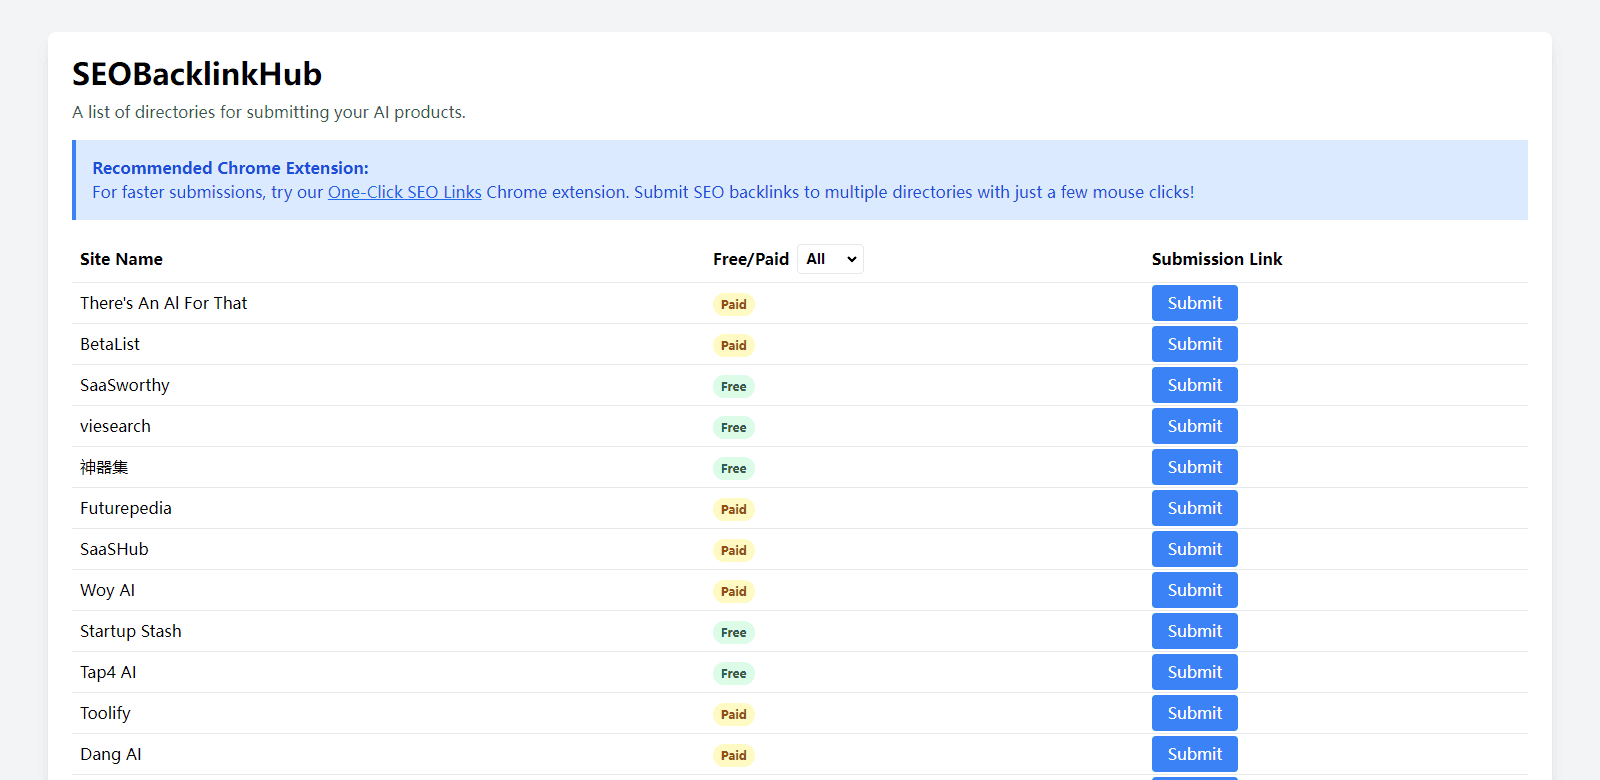The width and height of the screenshot is (1600, 780).
Task: Click the SaaSworthy site name
Action: pos(125,385)
